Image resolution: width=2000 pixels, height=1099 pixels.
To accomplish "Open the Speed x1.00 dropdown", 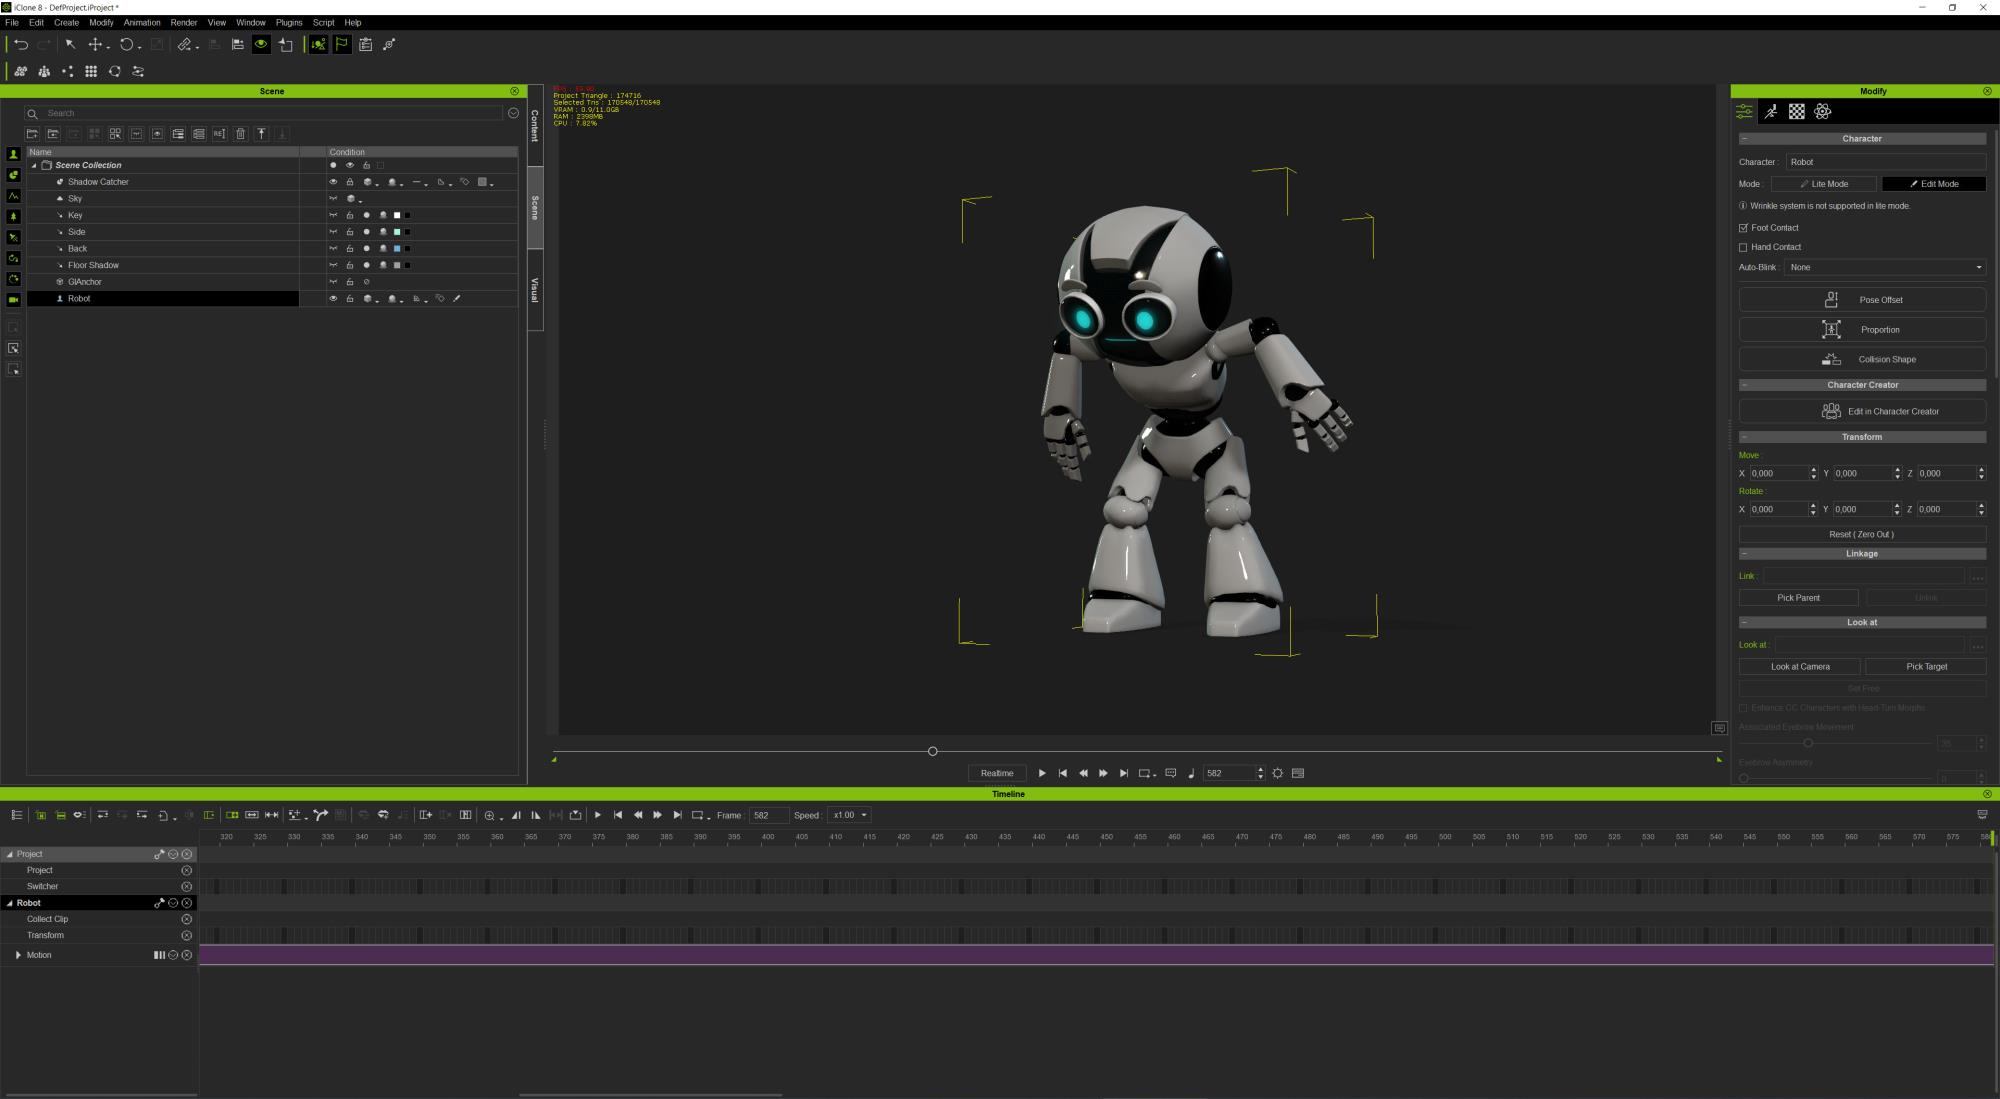I will [849, 815].
